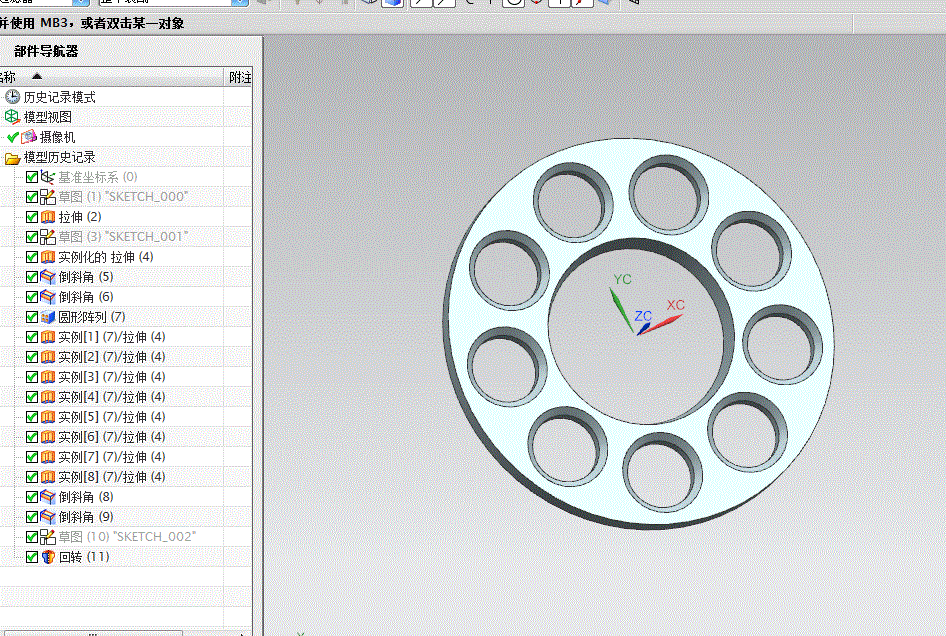
Task: Click the Model History folder icon
Action: (12, 158)
